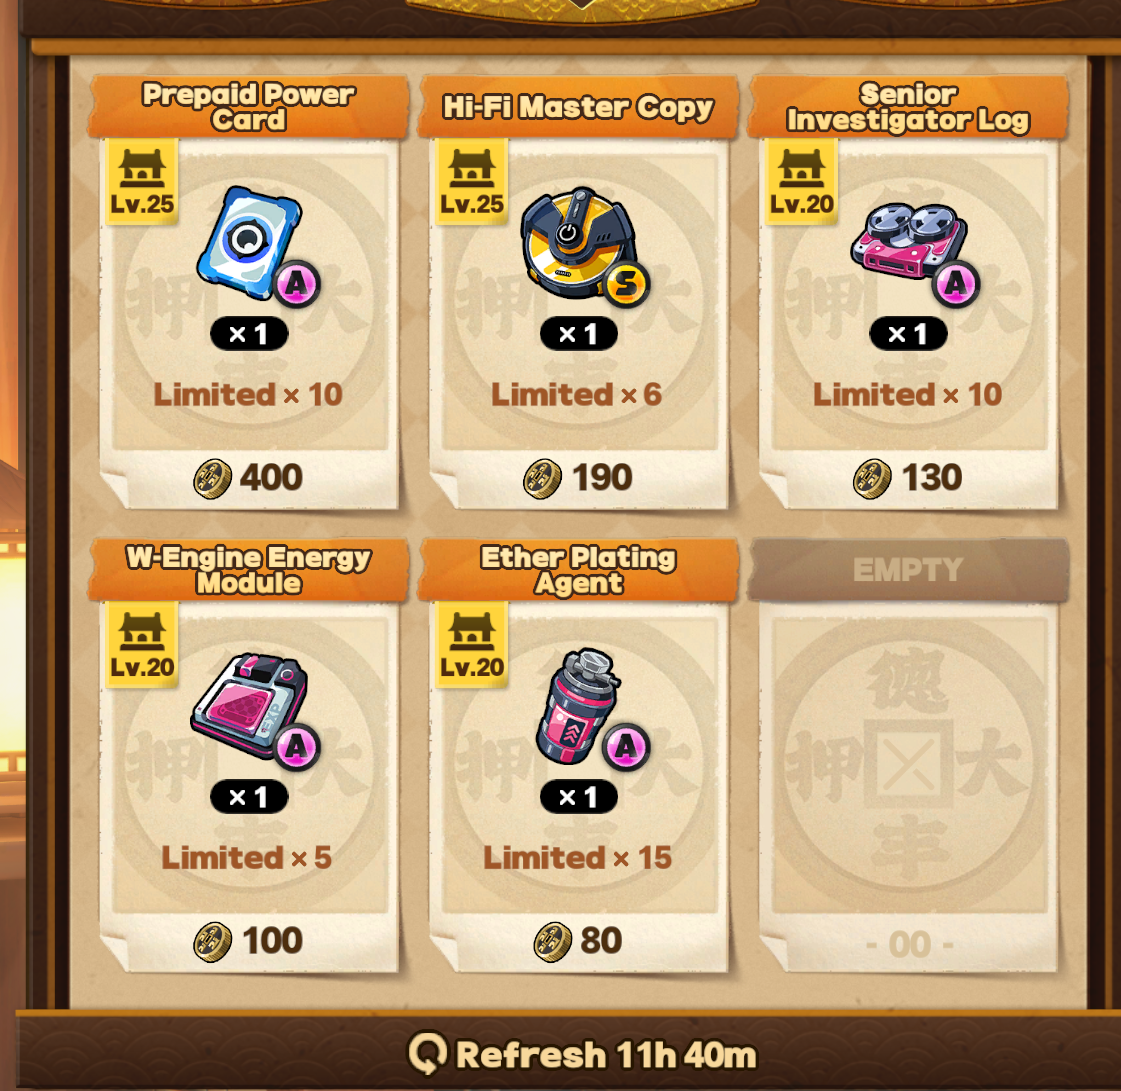Open the Ether Plating Agent title banner

[578, 570]
